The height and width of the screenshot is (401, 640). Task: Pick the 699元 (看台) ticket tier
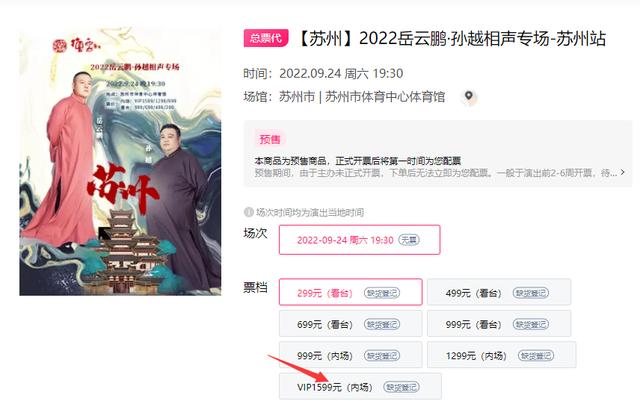[x=351, y=323]
